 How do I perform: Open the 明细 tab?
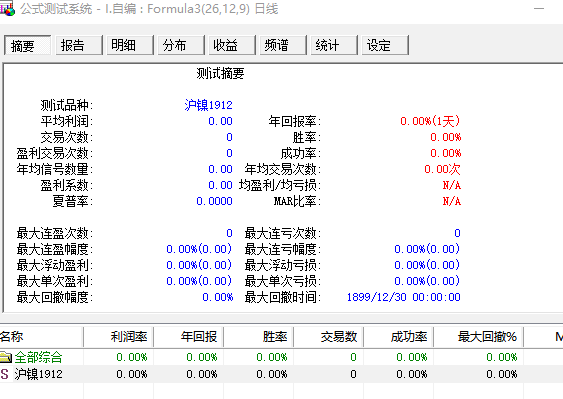tap(130, 45)
